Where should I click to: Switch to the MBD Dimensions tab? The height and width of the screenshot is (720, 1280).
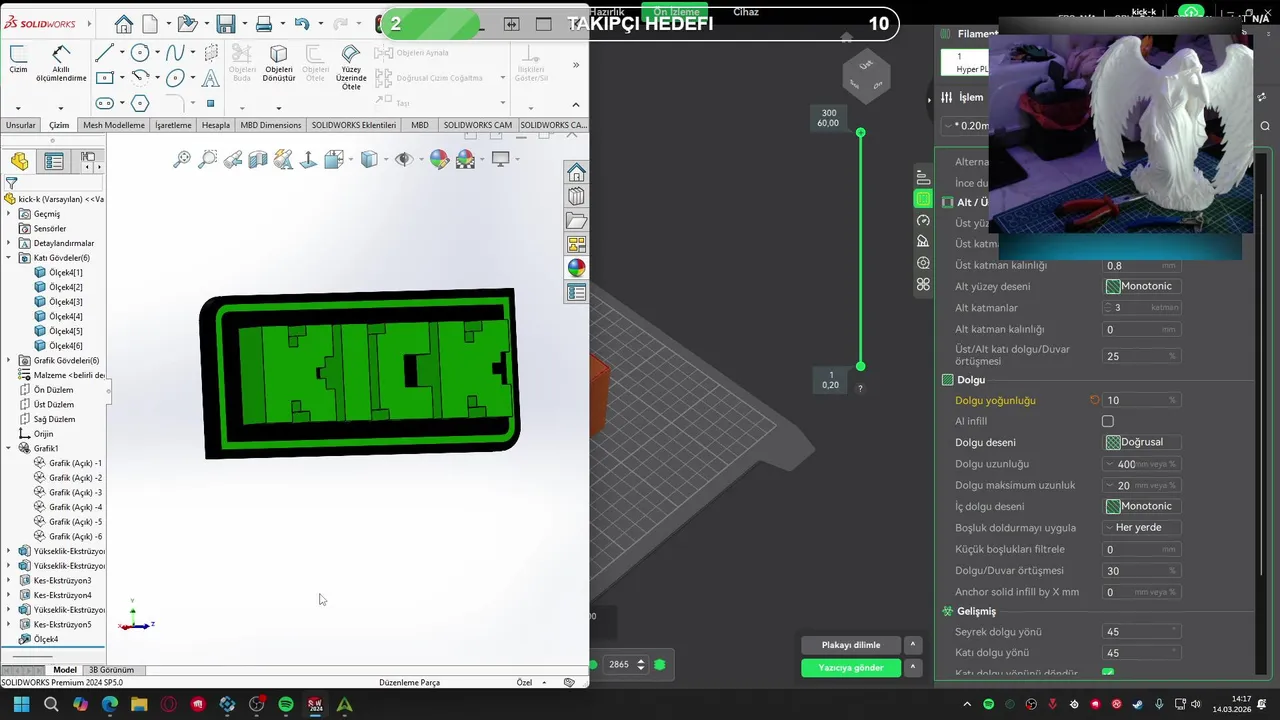271,125
